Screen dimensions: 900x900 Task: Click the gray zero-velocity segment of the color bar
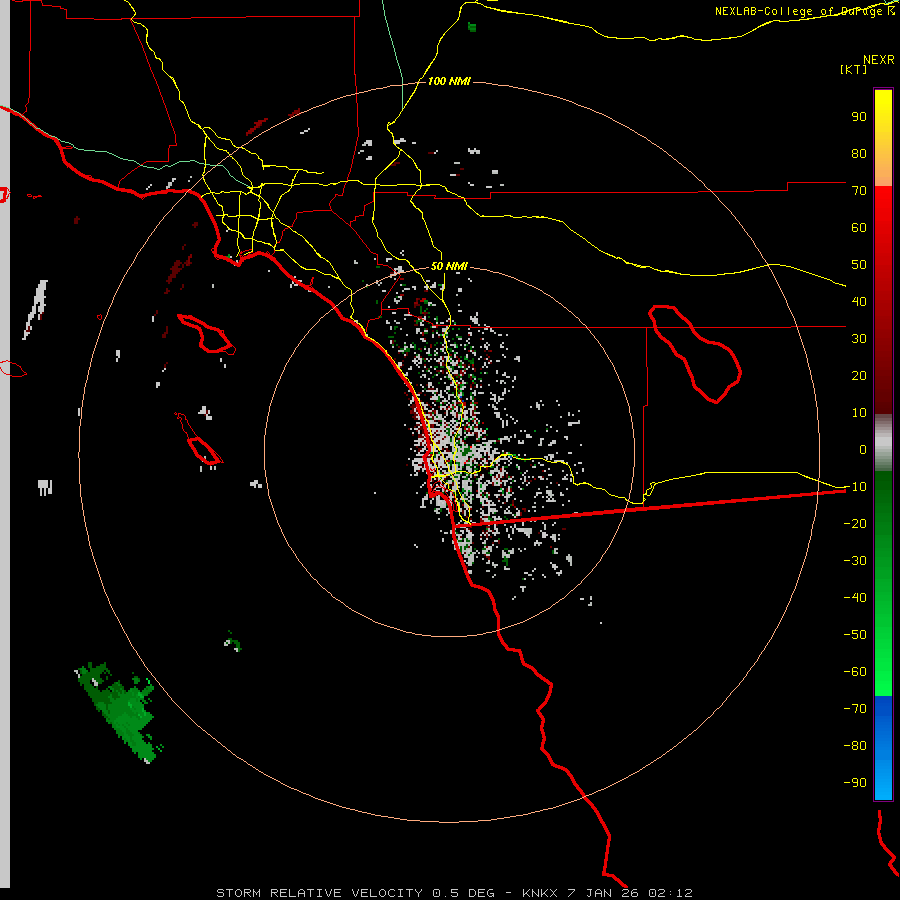pyautogui.click(x=883, y=442)
